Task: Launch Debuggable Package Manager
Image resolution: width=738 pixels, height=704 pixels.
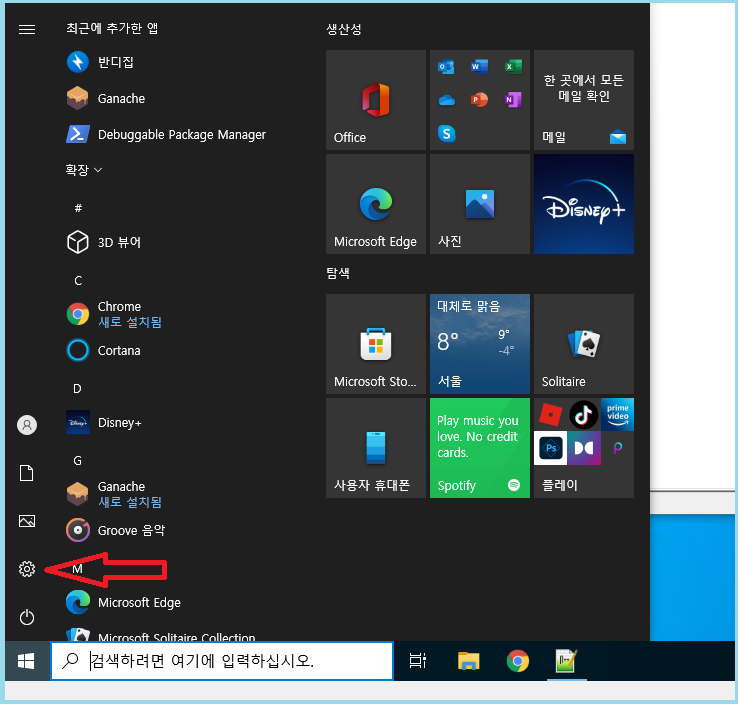Action: pyautogui.click(x=166, y=135)
